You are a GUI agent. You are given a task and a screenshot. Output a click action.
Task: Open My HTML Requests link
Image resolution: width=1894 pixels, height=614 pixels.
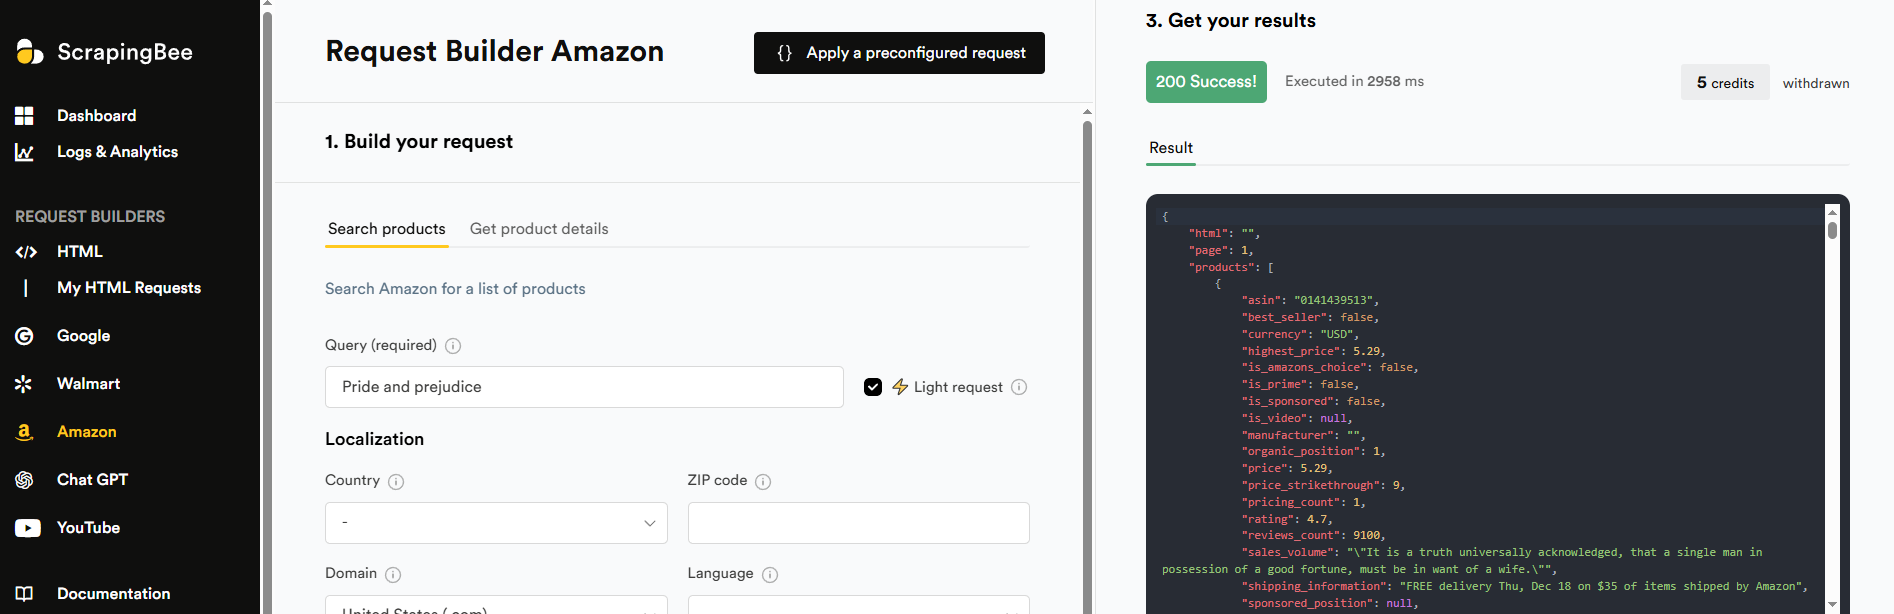click(x=129, y=288)
